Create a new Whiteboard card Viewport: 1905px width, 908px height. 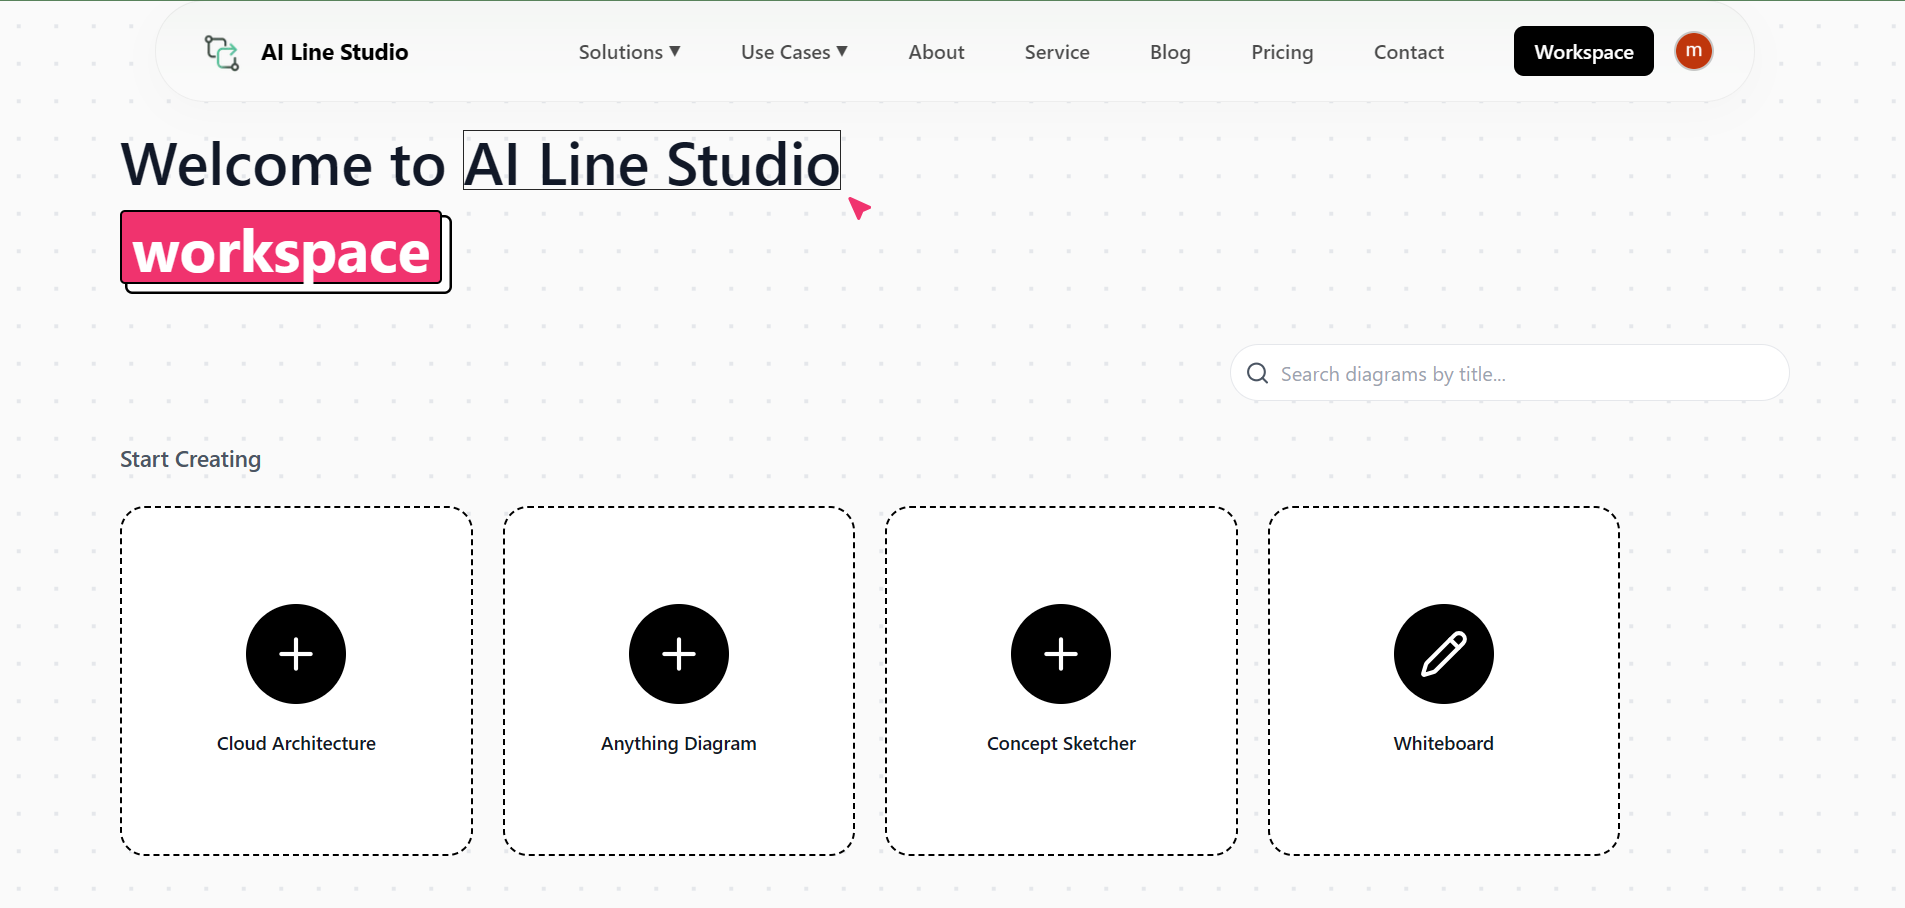1443,680
